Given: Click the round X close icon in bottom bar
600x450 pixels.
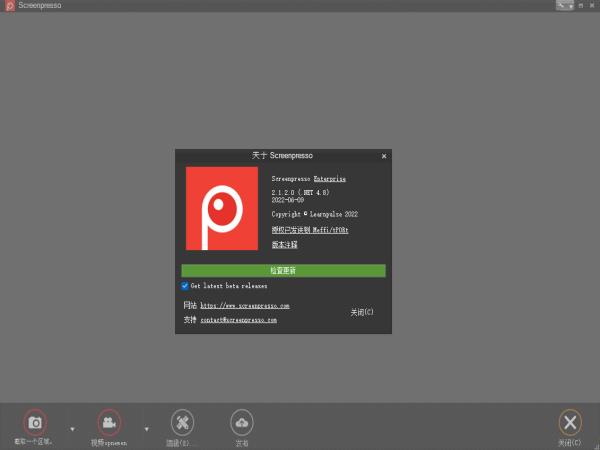Looking at the screenshot, I should point(570,422).
